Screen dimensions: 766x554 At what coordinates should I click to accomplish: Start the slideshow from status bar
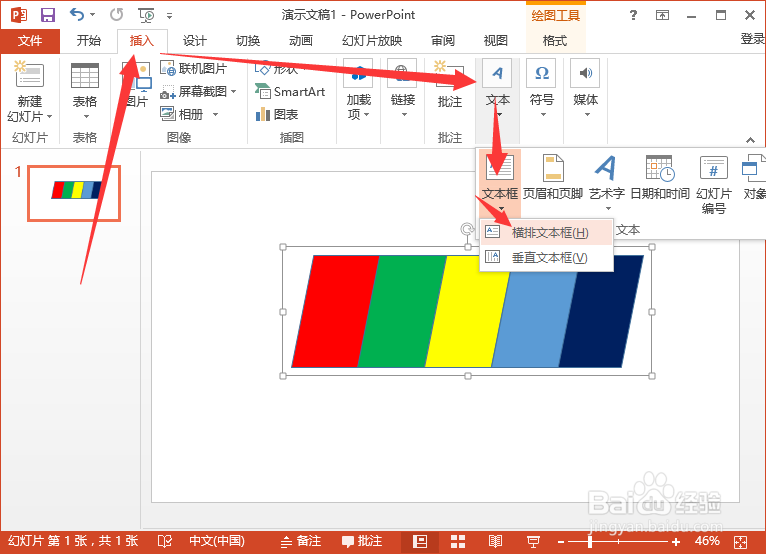(533, 541)
